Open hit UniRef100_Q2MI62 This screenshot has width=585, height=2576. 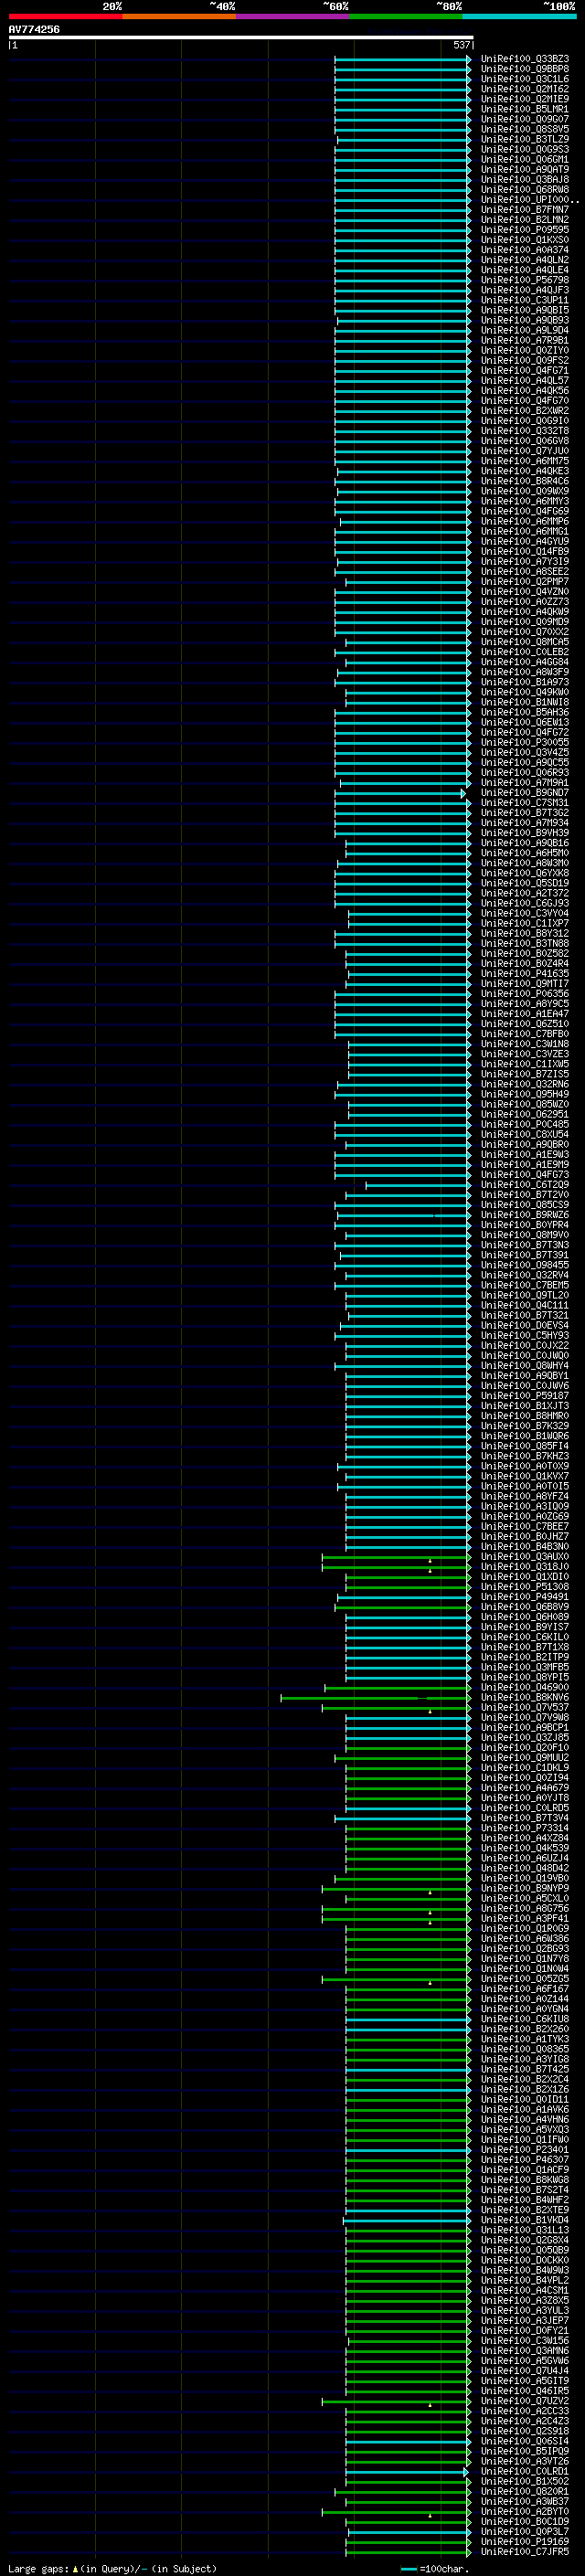click(525, 89)
